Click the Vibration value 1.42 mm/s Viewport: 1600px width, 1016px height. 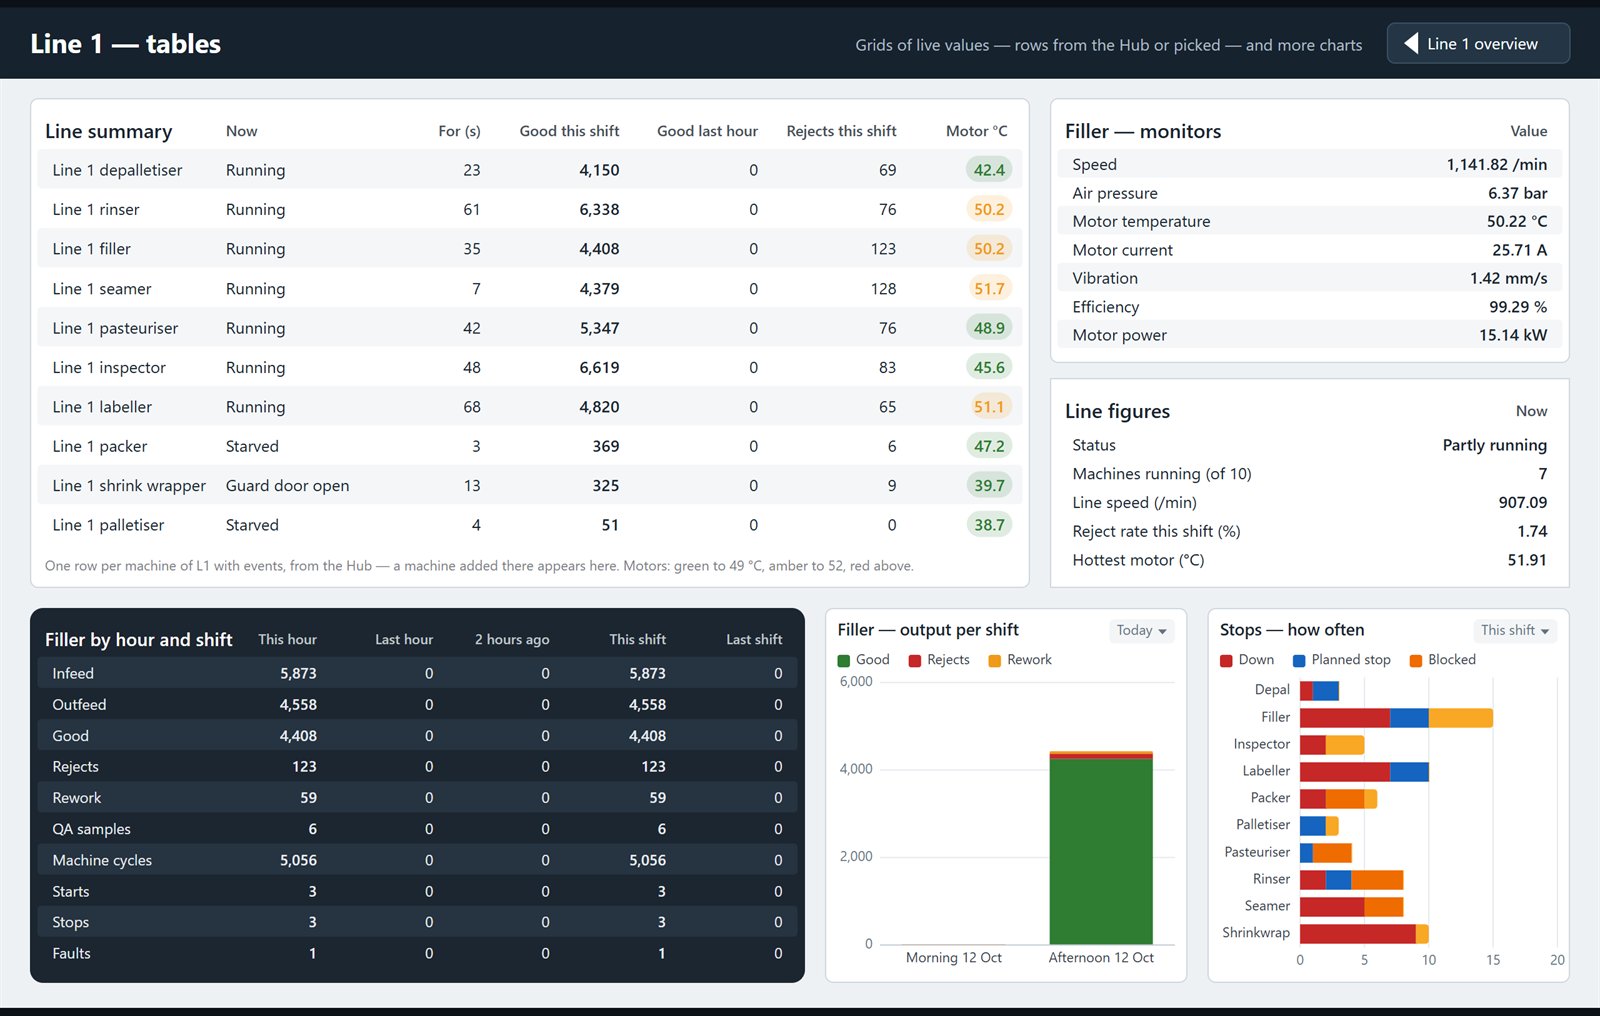(x=1508, y=278)
